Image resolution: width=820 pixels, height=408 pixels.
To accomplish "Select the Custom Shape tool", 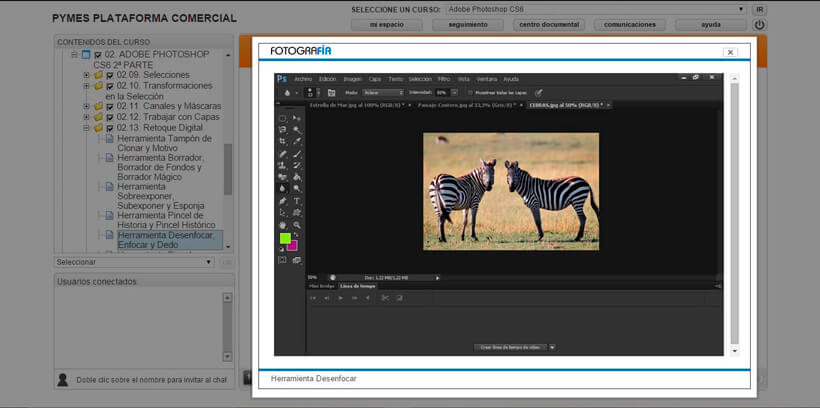I will (x=297, y=212).
